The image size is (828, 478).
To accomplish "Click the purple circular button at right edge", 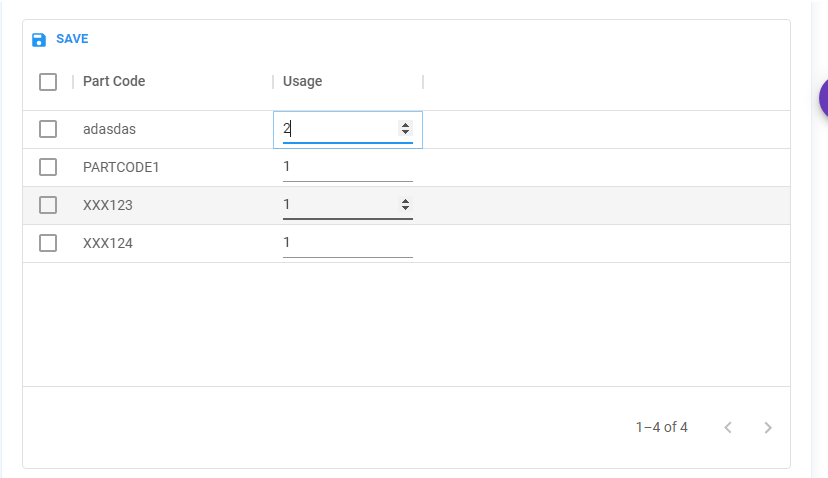I will point(824,98).
